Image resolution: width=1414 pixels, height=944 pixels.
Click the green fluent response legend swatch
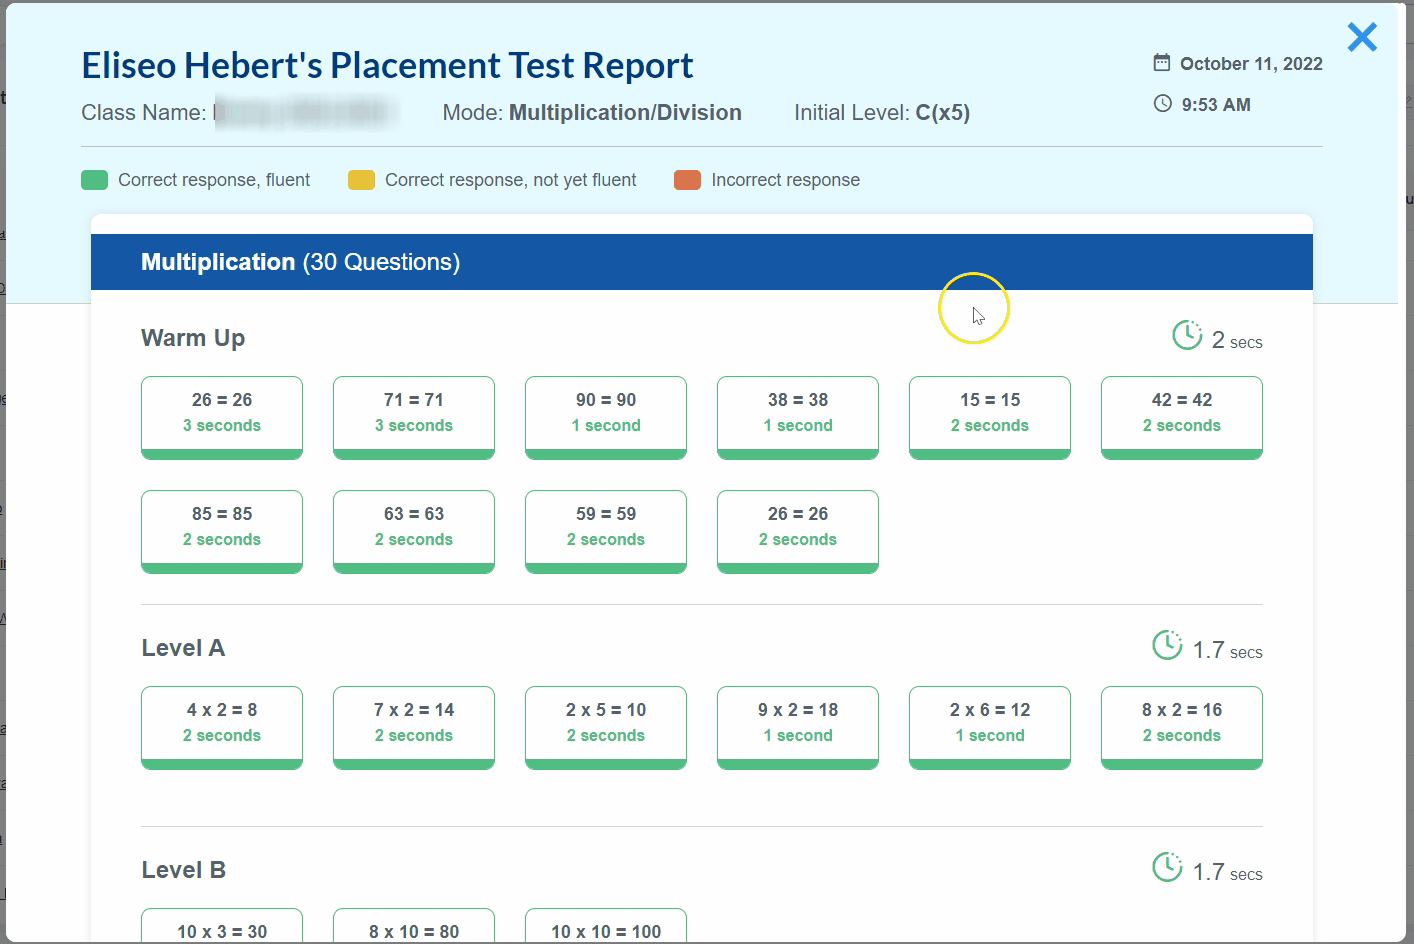pyautogui.click(x=94, y=180)
